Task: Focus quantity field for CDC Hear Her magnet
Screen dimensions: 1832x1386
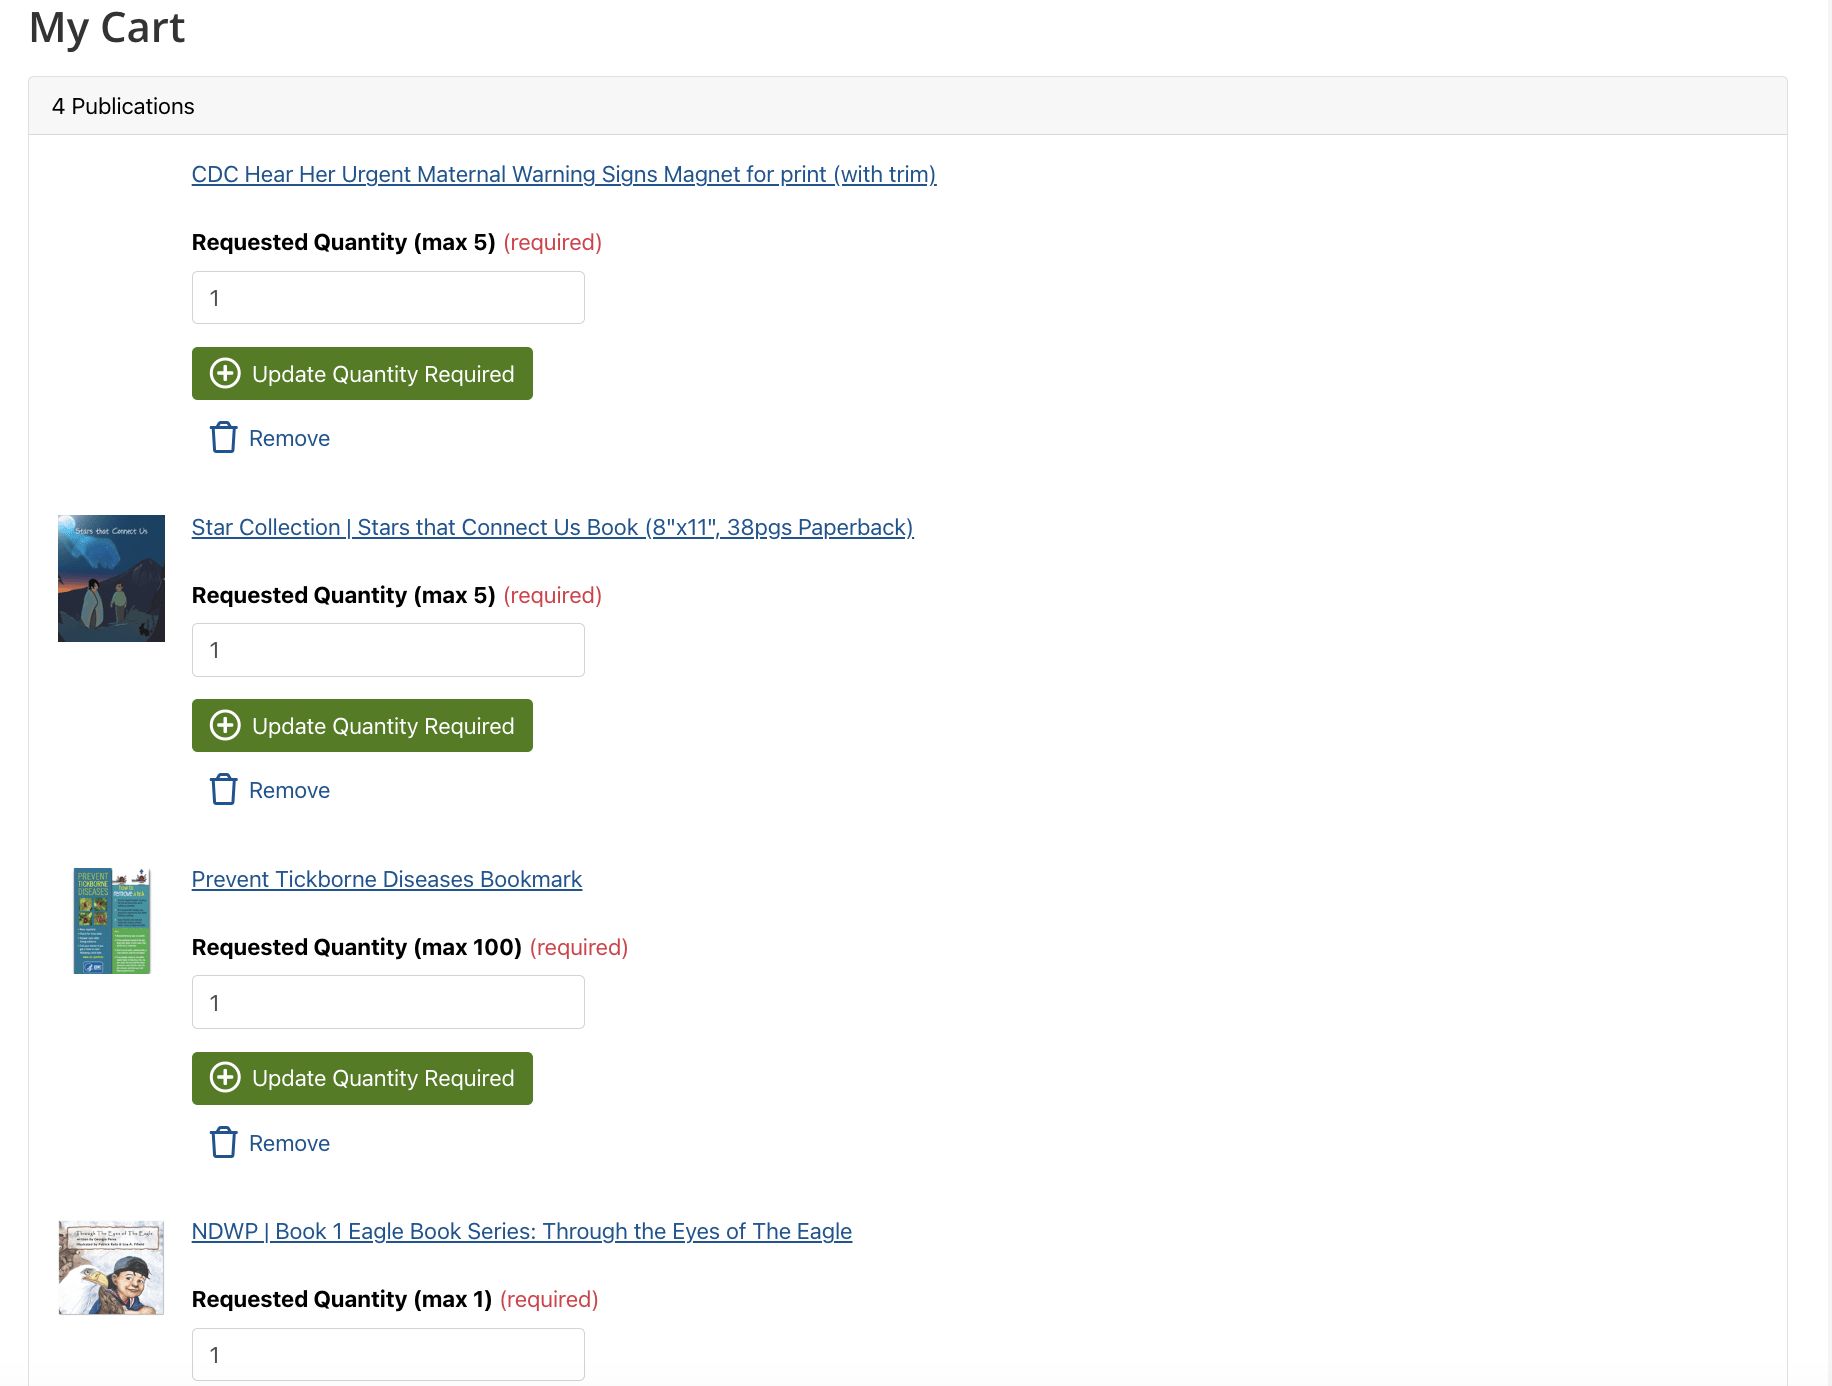Action: pyautogui.click(x=388, y=298)
